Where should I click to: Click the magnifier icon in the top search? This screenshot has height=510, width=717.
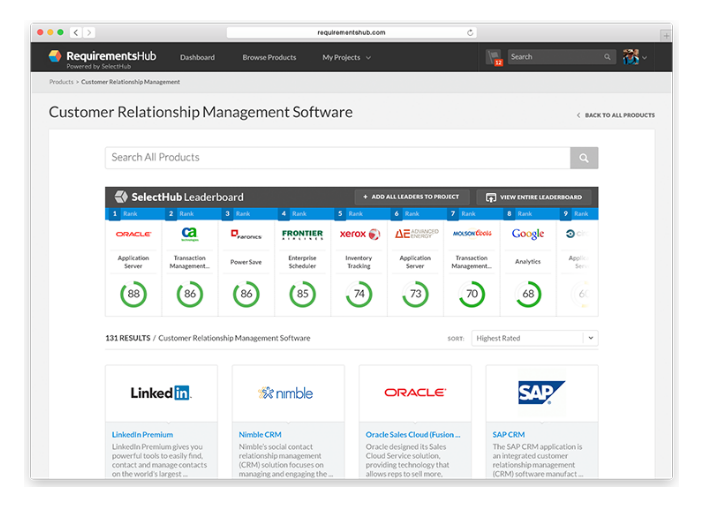click(607, 57)
